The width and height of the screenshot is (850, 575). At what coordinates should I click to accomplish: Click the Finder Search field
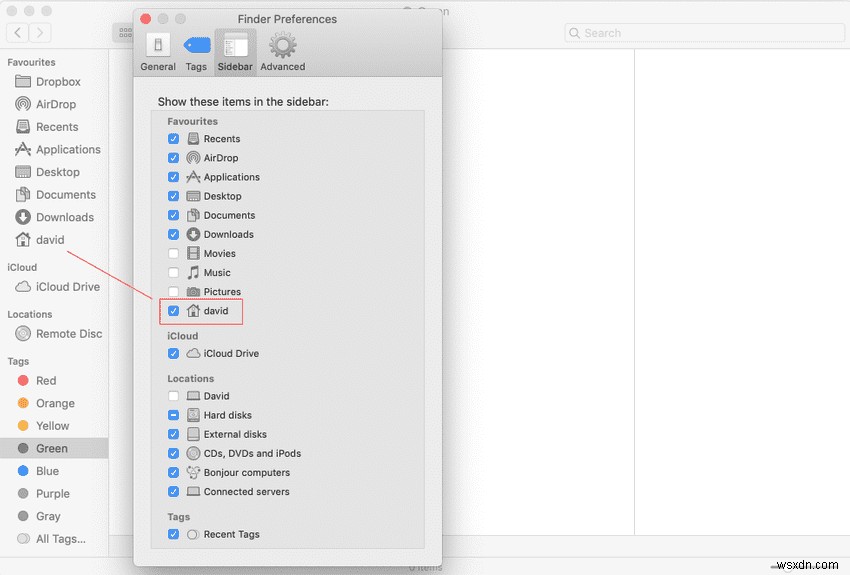click(704, 33)
